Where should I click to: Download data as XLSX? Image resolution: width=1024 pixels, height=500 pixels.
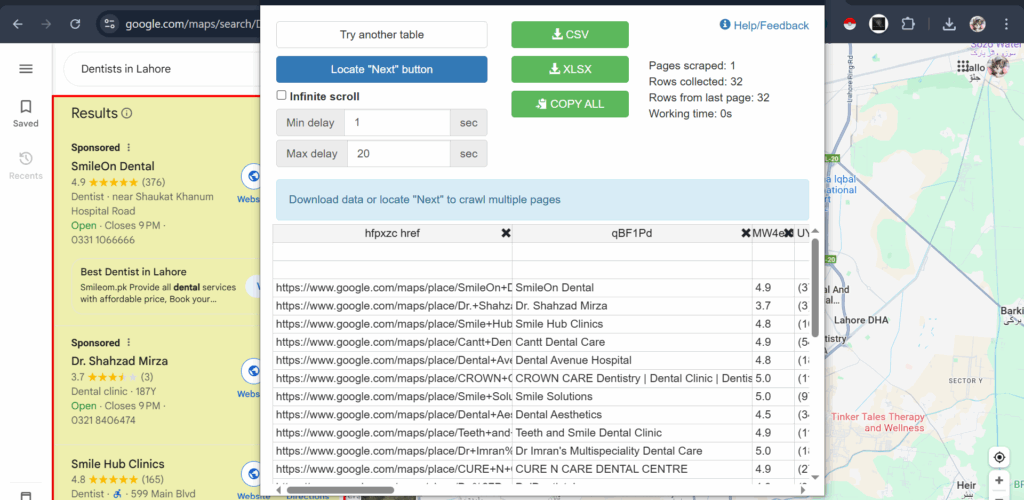(x=569, y=69)
